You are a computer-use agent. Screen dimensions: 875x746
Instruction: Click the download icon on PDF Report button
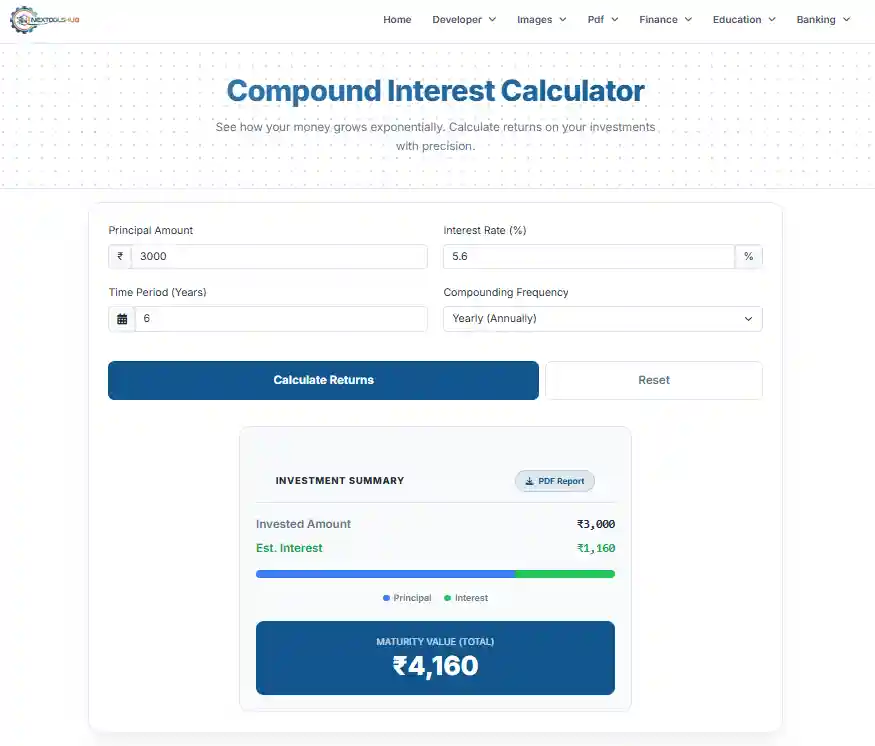tap(528, 481)
